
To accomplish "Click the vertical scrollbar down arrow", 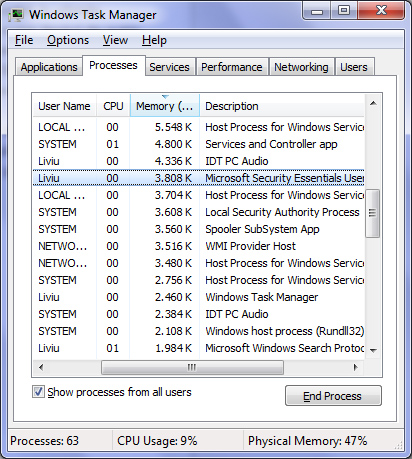I will coord(373,351).
